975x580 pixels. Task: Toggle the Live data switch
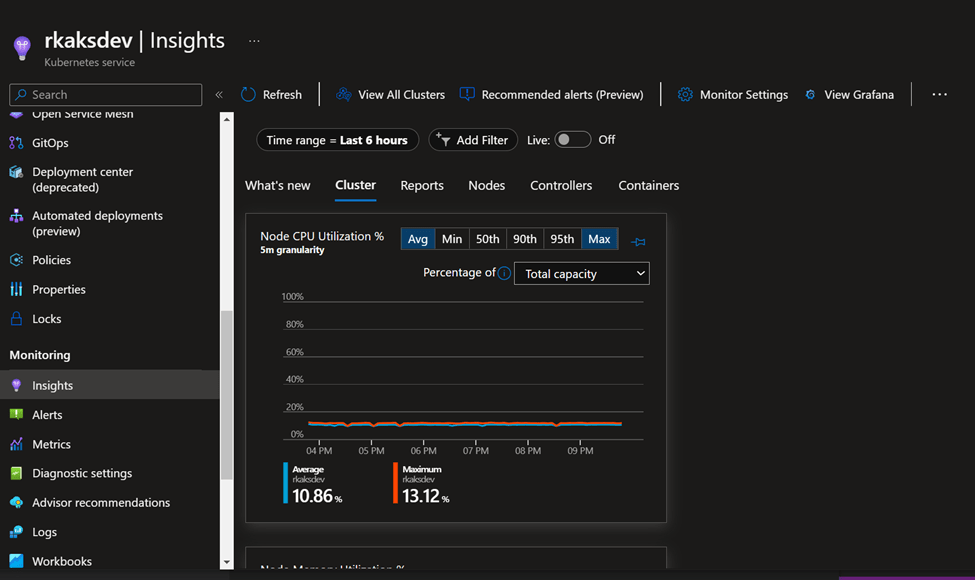click(x=573, y=140)
